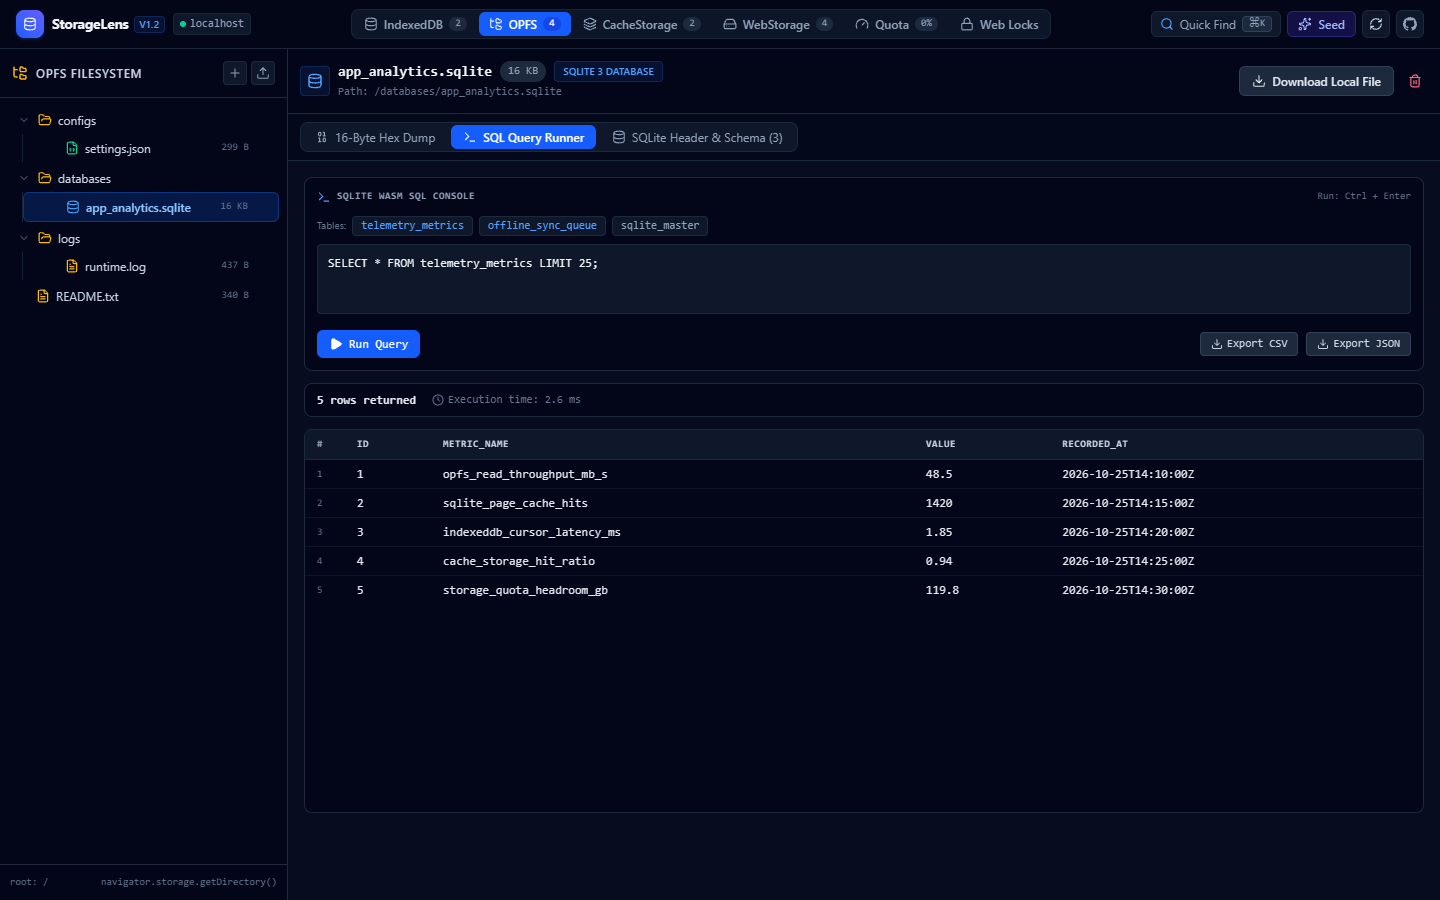Click the 5 rows returned text
The image size is (1440, 900).
(366, 400)
